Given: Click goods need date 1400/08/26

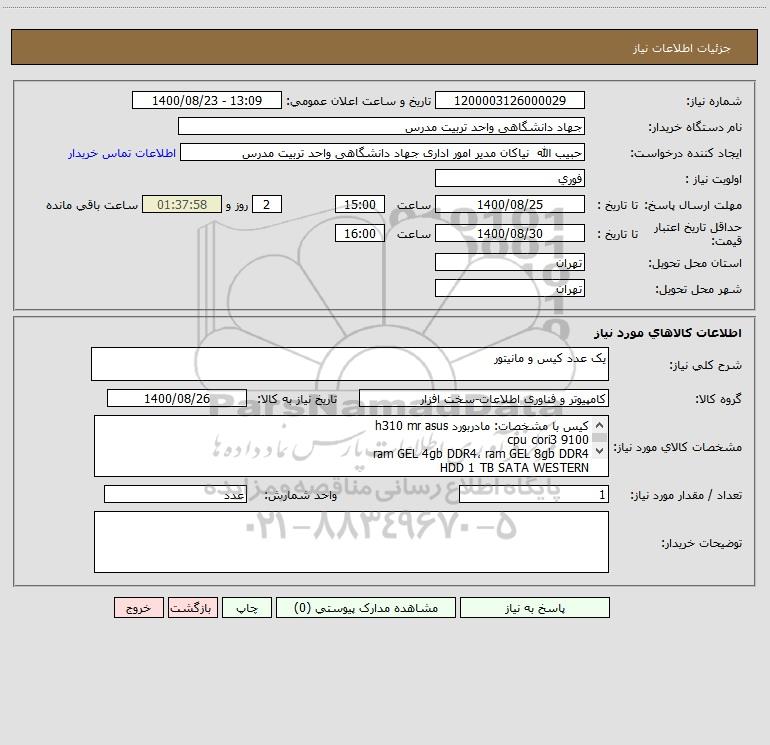Looking at the screenshot, I should point(177,398).
